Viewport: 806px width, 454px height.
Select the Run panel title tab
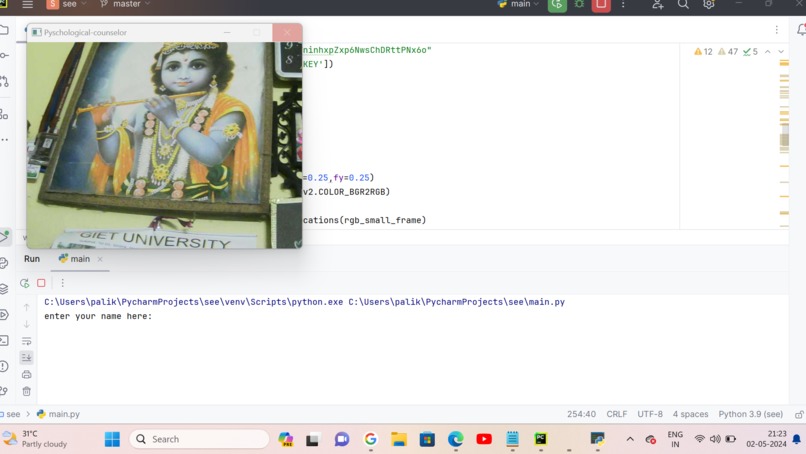(x=32, y=259)
